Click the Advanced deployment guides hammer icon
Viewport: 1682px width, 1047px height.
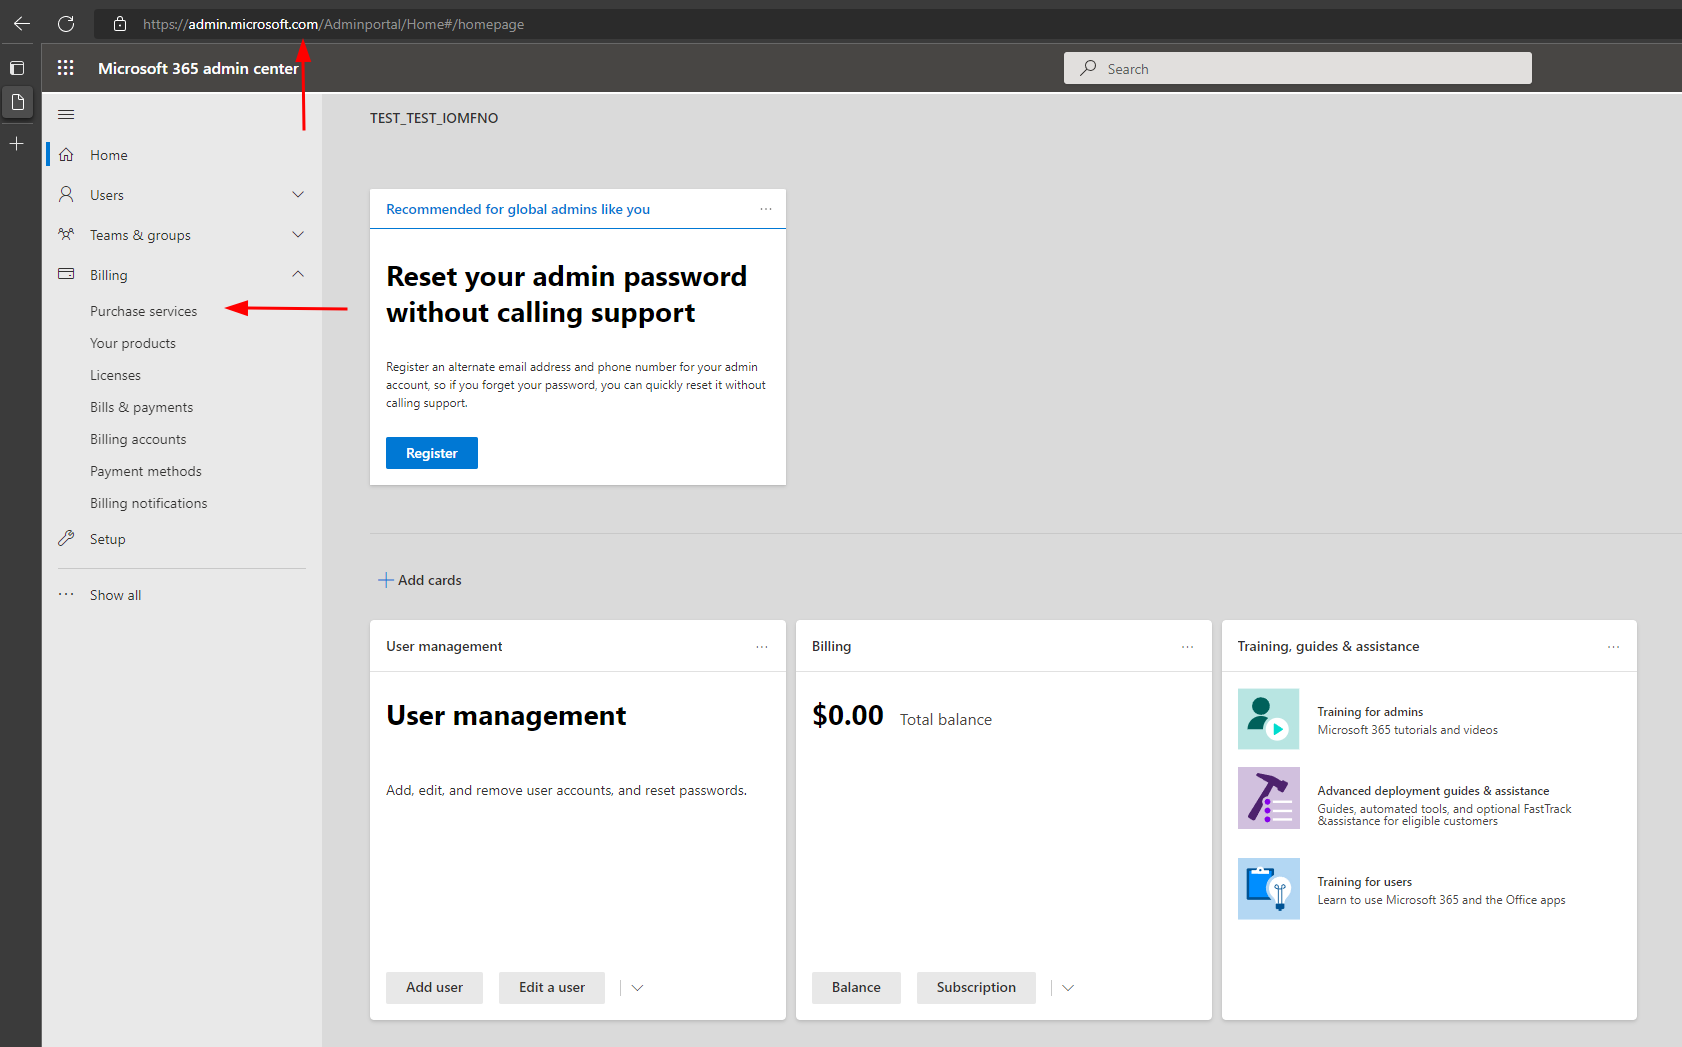(x=1269, y=798)
